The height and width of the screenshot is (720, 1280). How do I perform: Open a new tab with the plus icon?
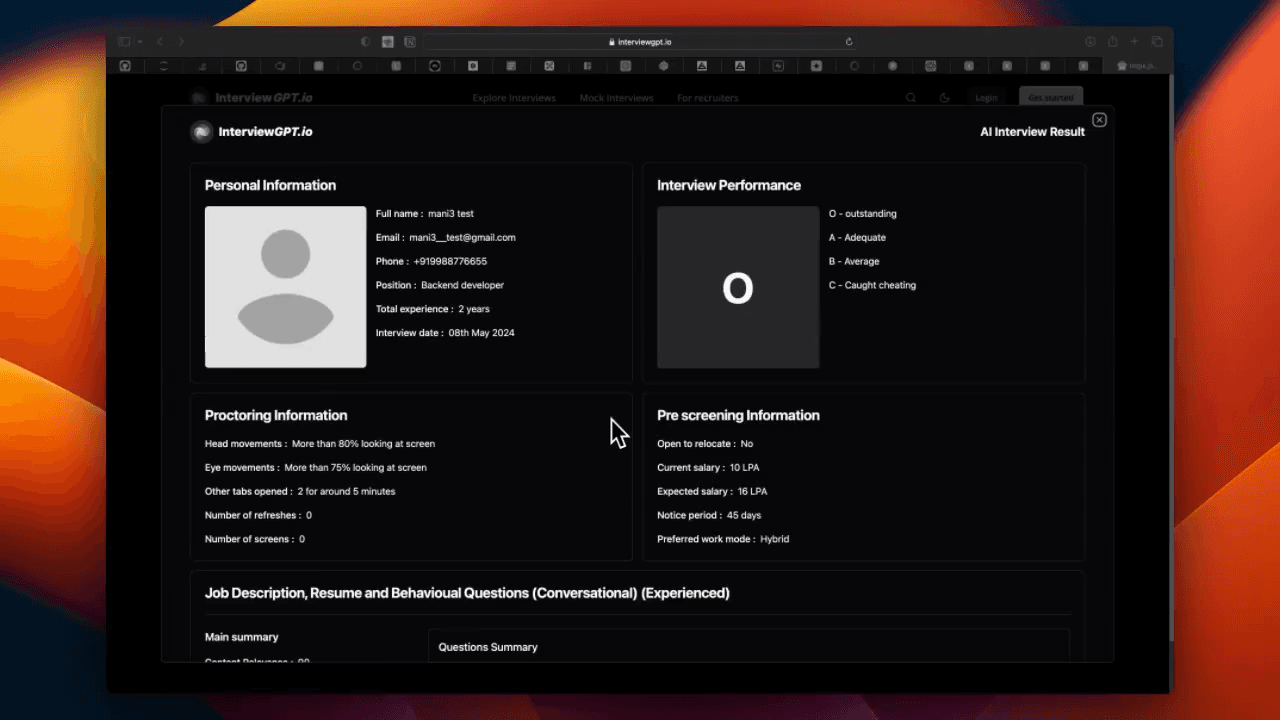click(x=1134, y=42)
